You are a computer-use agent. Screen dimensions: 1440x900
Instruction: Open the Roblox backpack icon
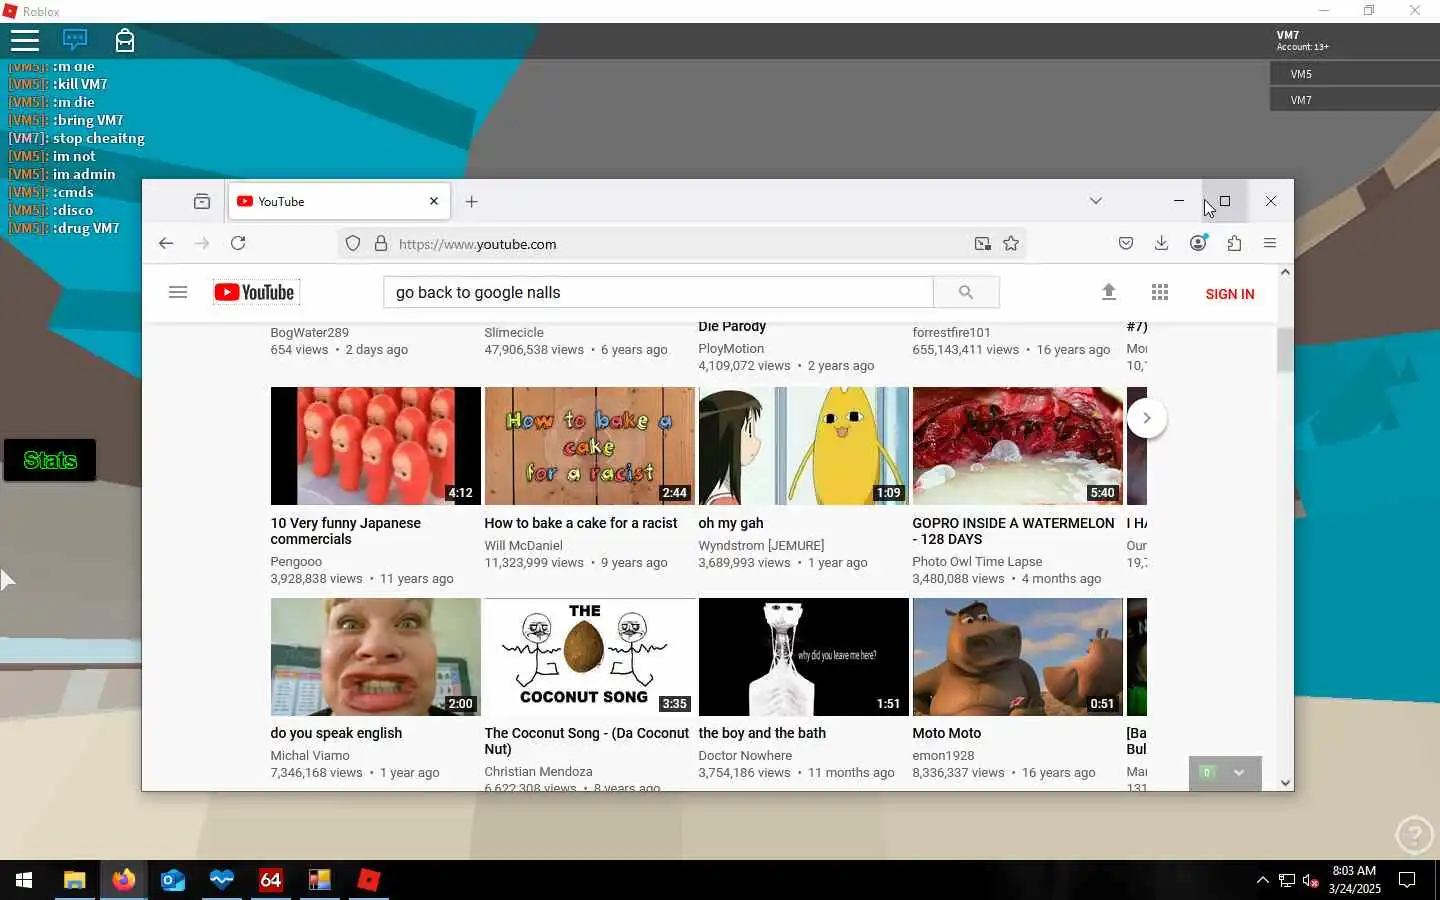(x=124, y=40)
